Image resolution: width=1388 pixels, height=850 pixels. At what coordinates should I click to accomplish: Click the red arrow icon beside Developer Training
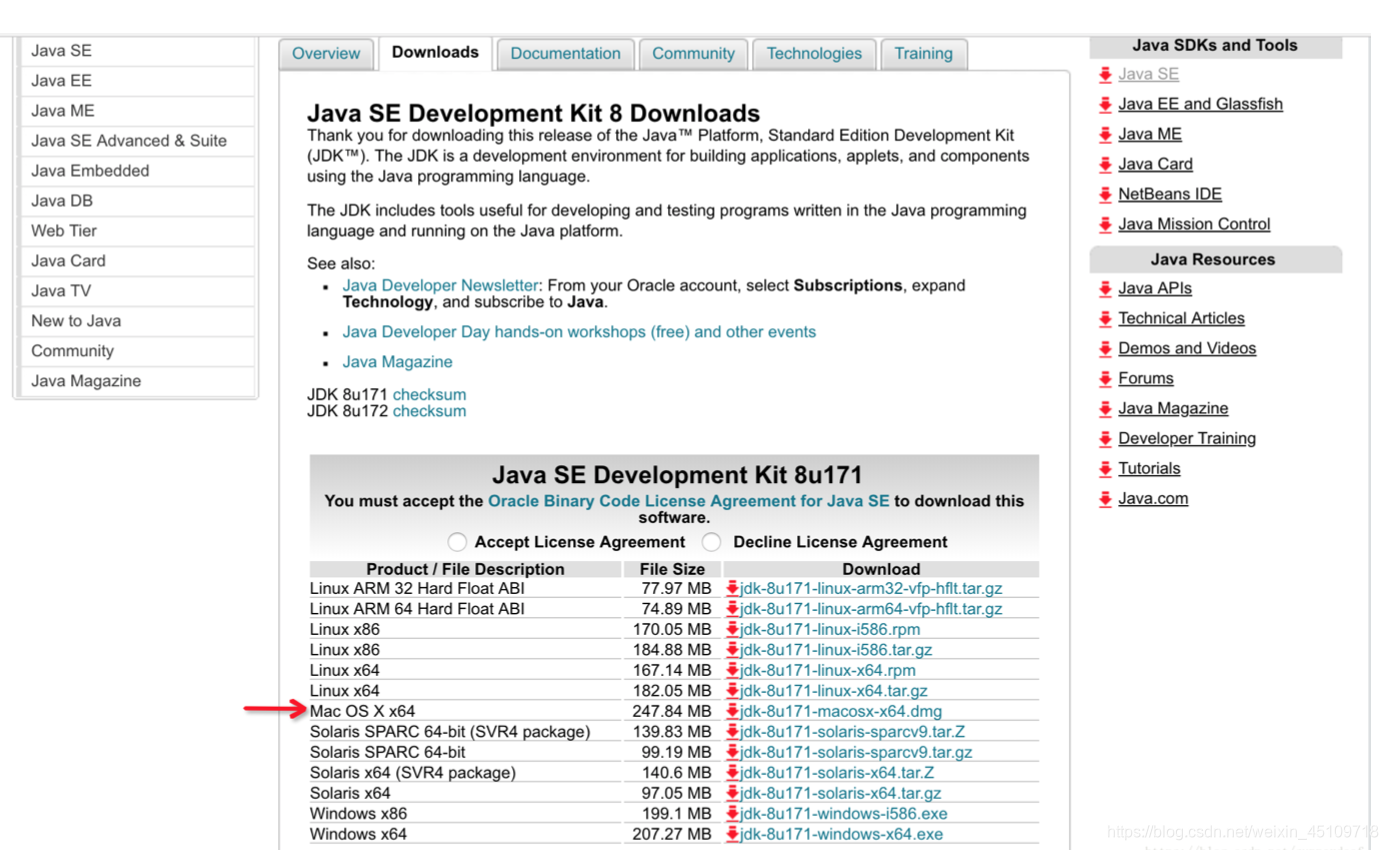1105,439
